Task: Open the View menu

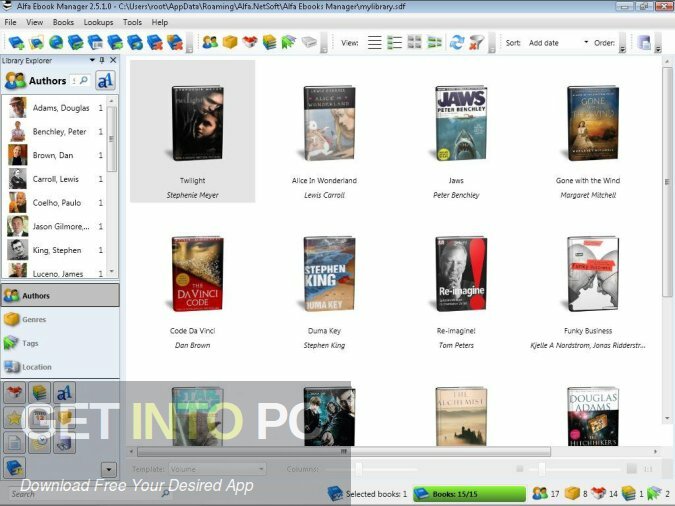Action: [34, 22]
